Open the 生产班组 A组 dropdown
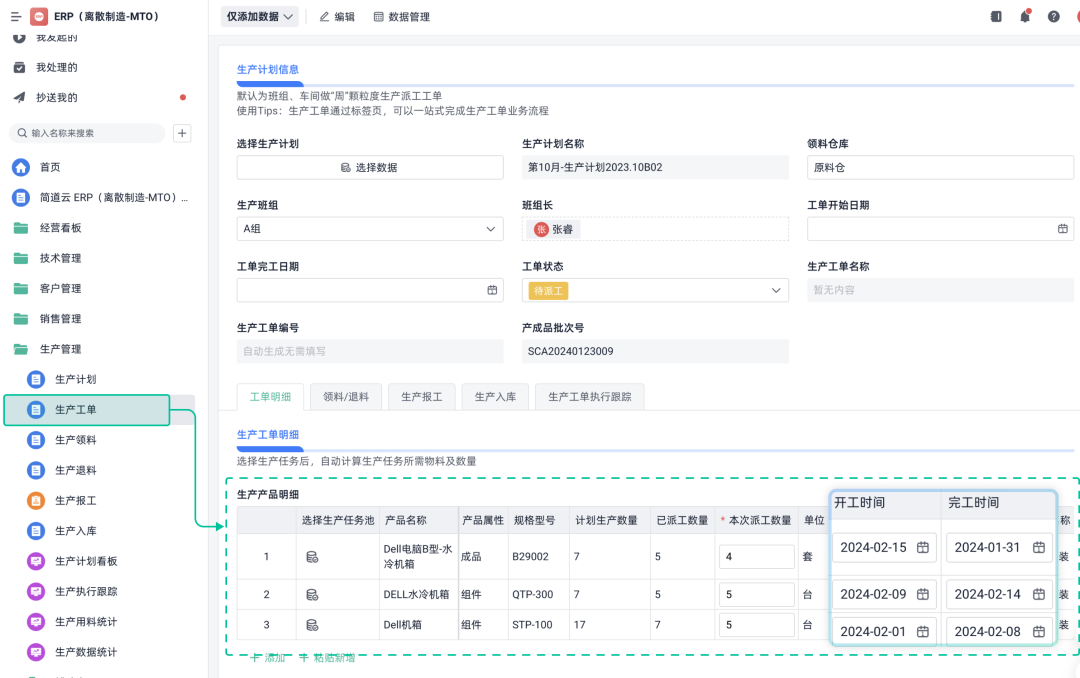This screenshot has height=678, width=1080. (x=369, y=229)
